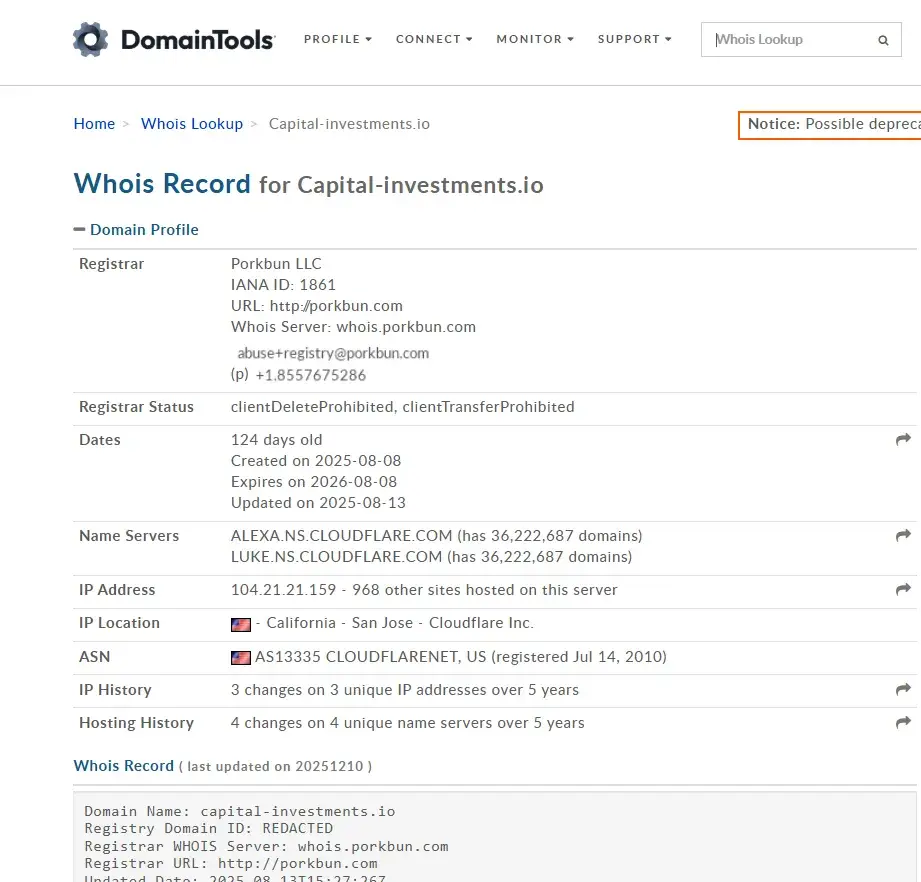
Task: Click the abuse+registry@porkbun.com email
Action: (333, 353)
